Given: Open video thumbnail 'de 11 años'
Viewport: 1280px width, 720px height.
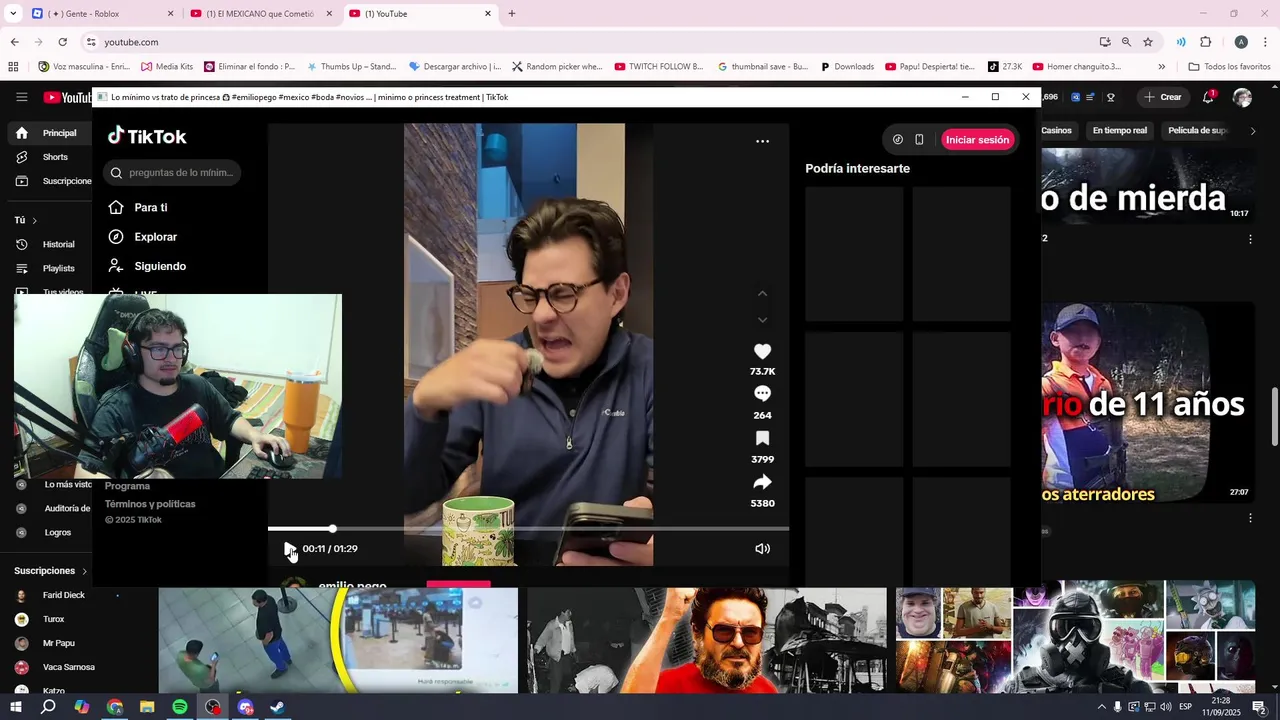Looking at the screenshot, I should (1147, 402).
